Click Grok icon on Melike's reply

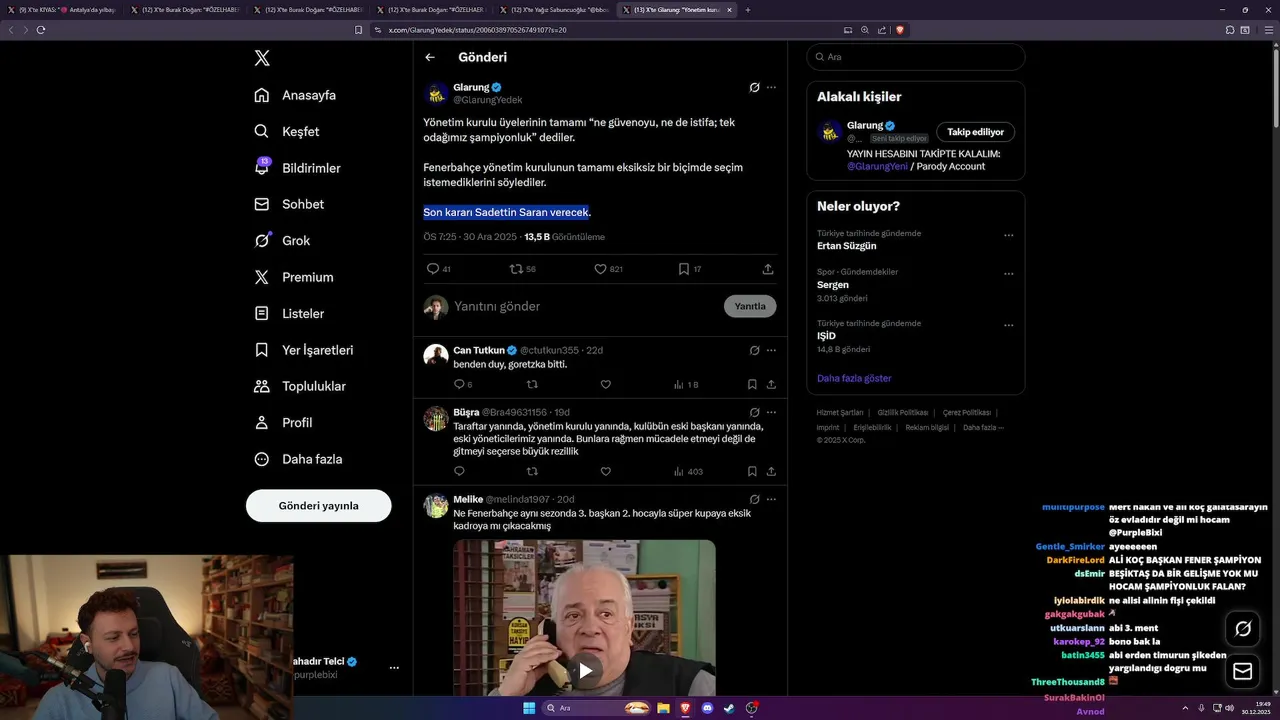point(754,499)
